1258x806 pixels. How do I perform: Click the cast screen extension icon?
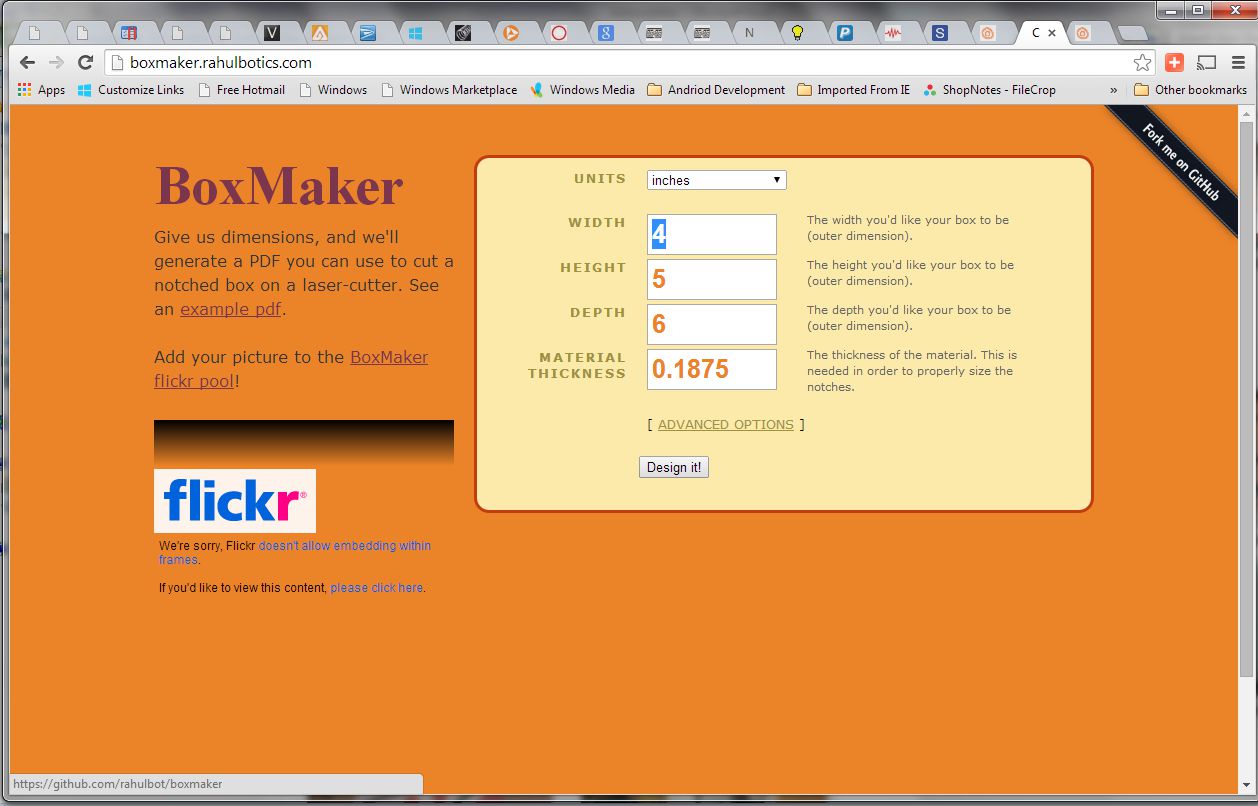(1206, 62)
